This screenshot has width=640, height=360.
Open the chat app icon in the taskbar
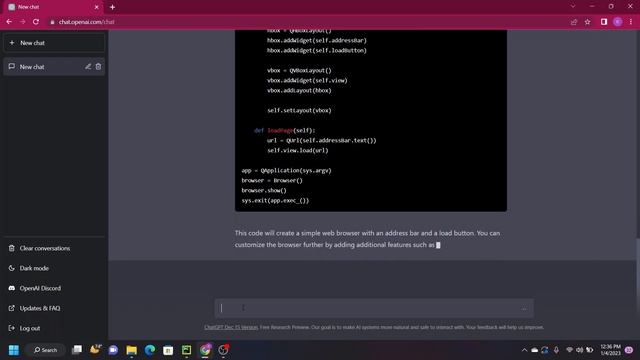pos(113,350)
